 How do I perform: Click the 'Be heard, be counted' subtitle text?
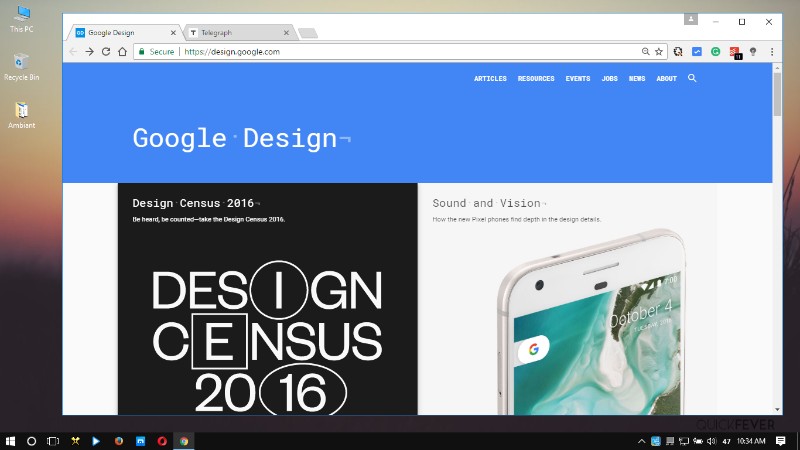209,219
